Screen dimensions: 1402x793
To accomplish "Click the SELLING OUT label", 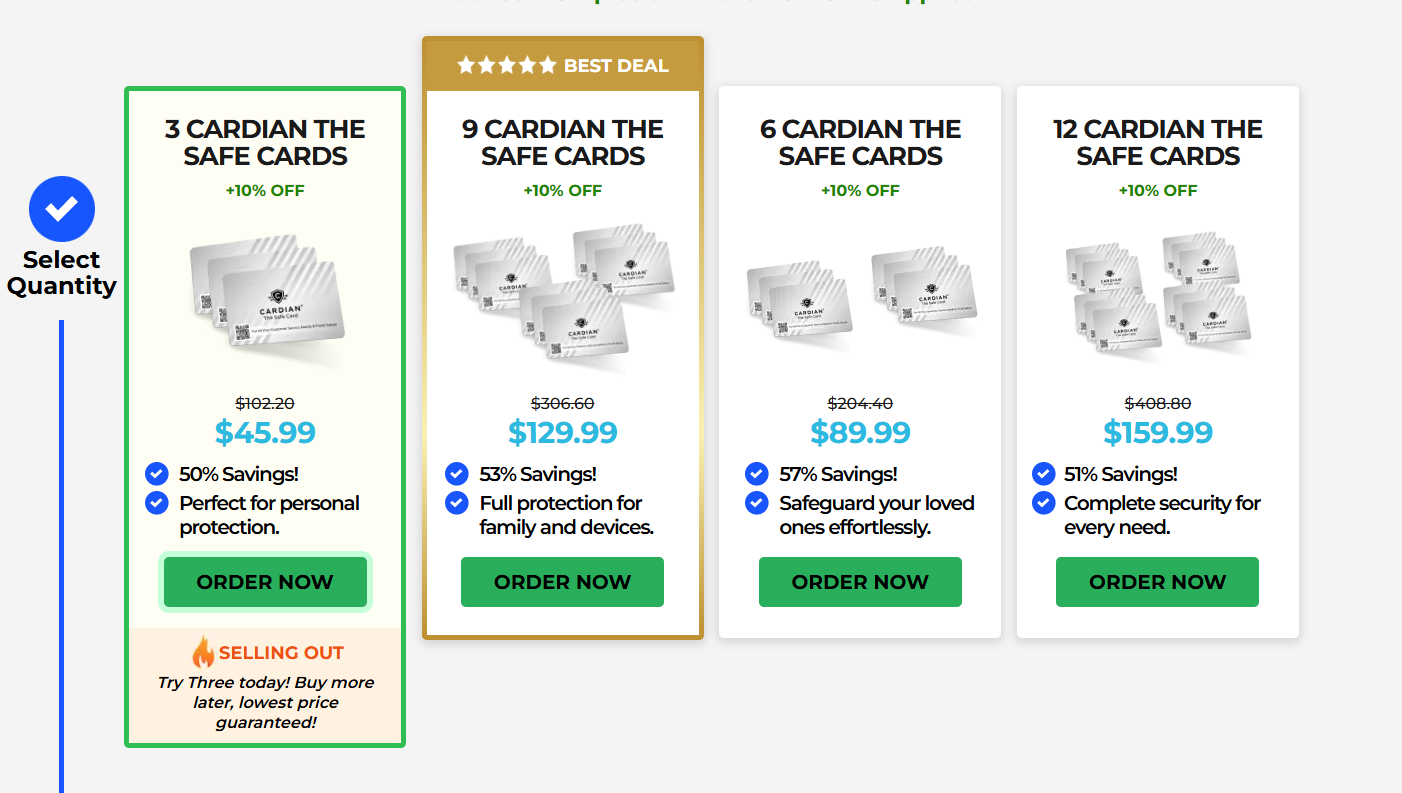I will pyautogui.click(x=281, y=652).
